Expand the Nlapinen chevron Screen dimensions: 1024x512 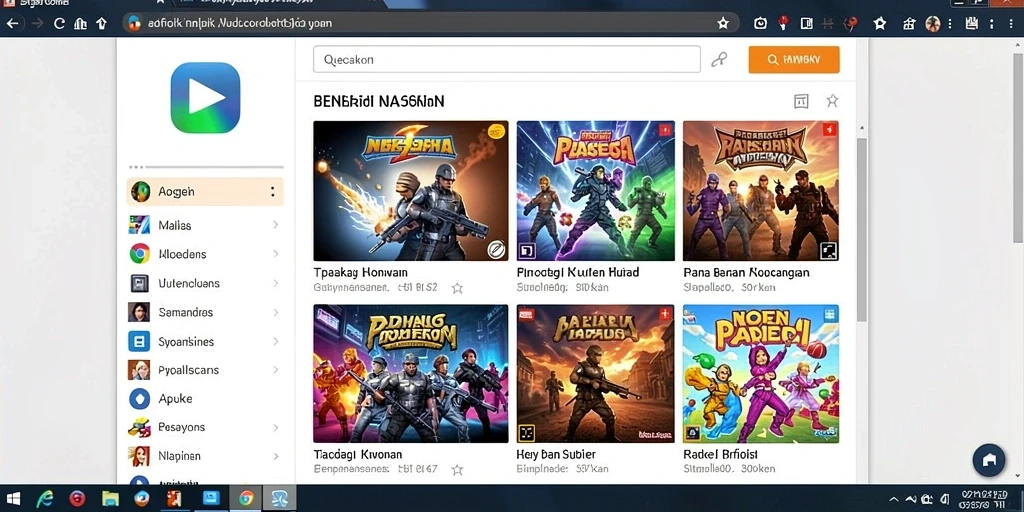tap(276, 456)
